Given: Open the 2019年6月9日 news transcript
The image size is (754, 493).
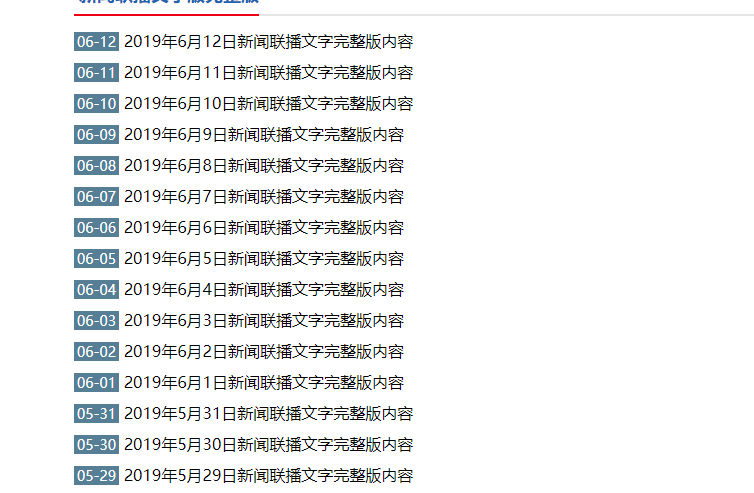Looking at the screenshot, I should (264, 135).
